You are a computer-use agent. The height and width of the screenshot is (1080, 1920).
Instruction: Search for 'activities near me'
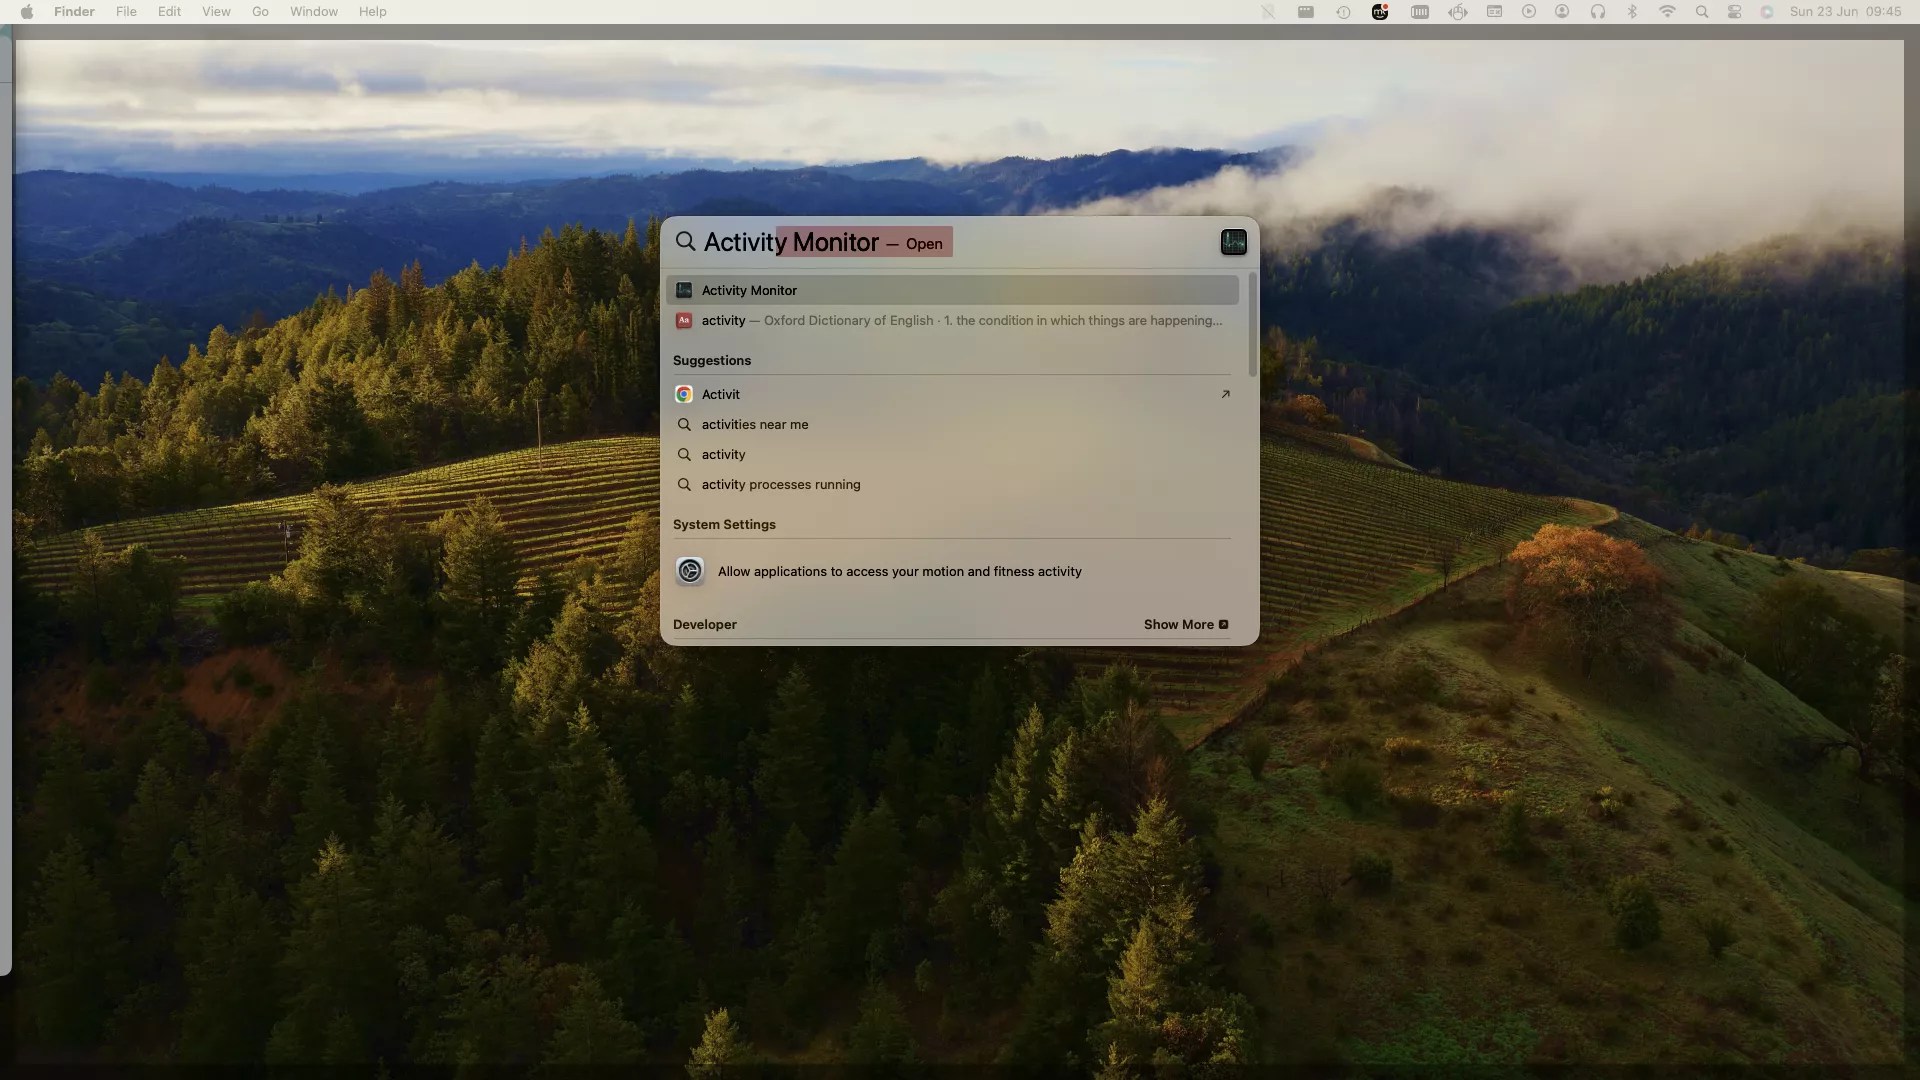pos(755,424)
